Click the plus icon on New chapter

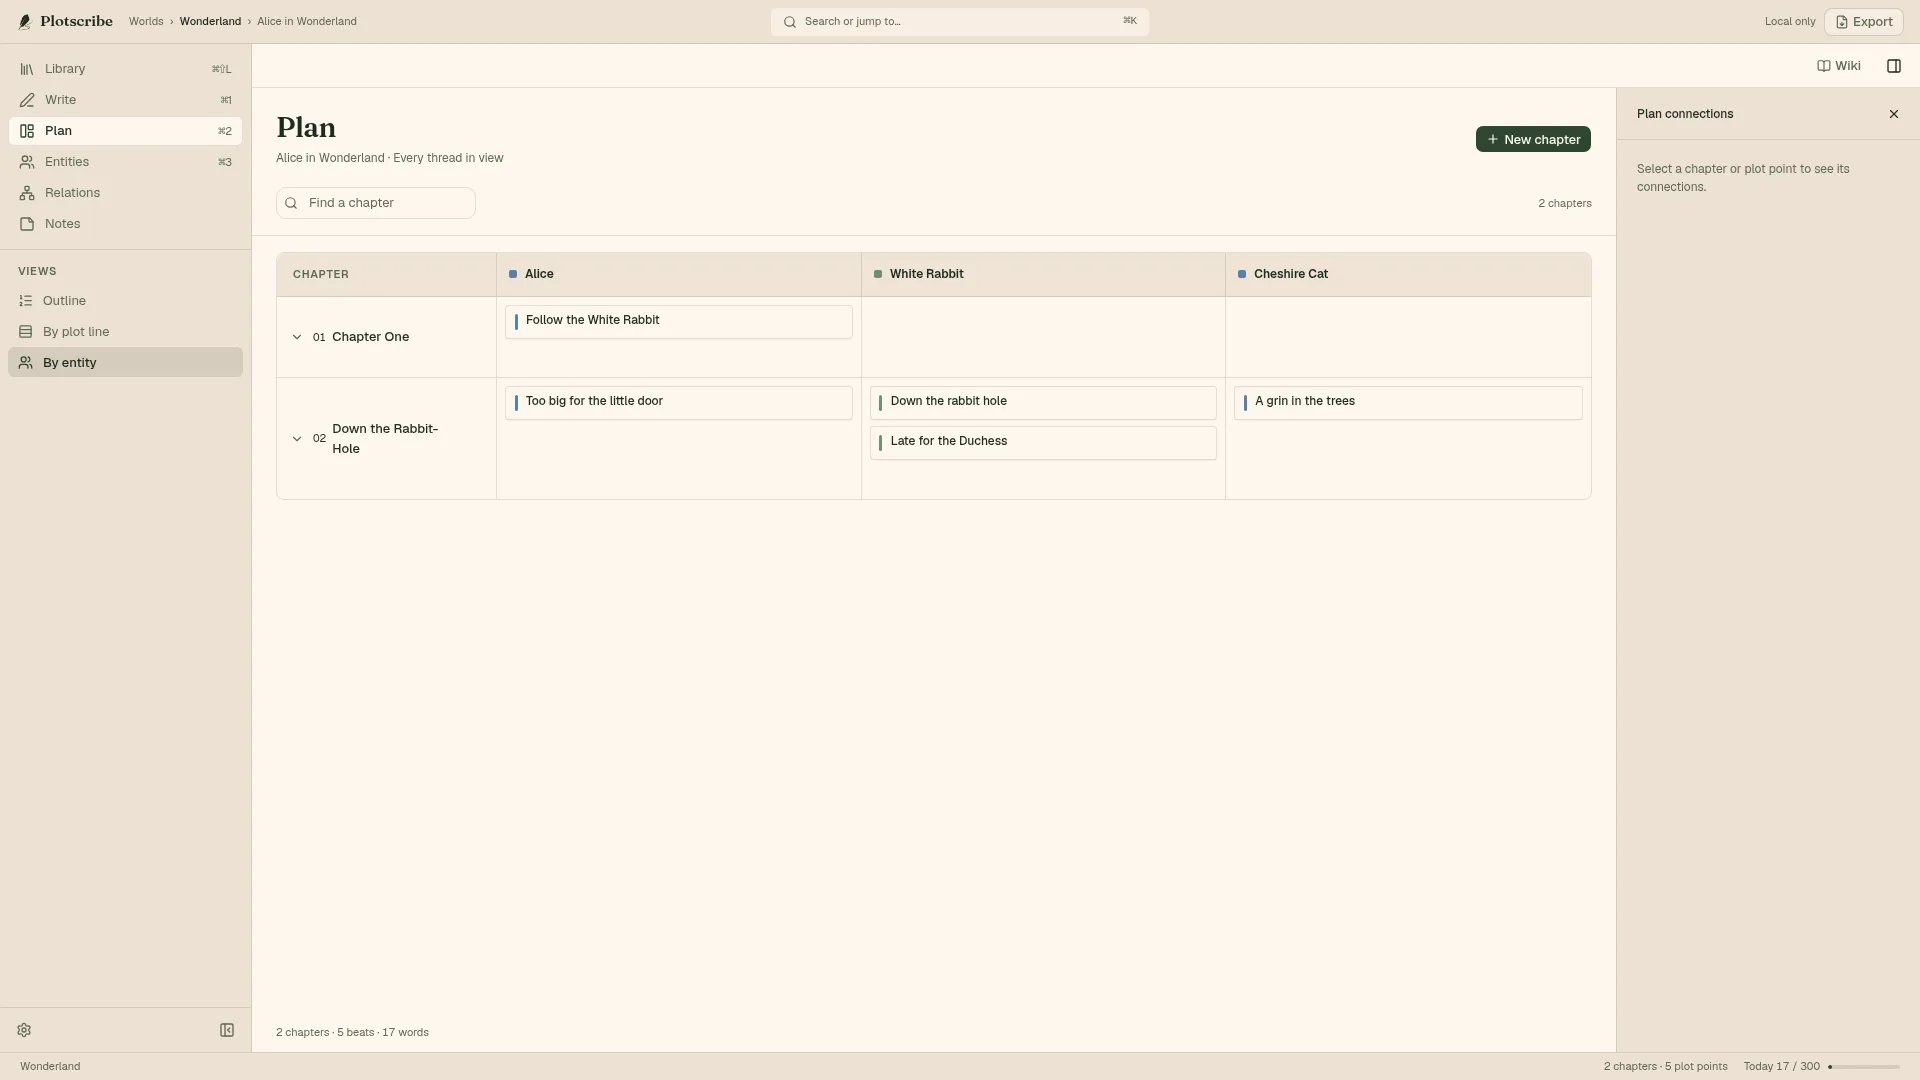[x=1493, y=139]
